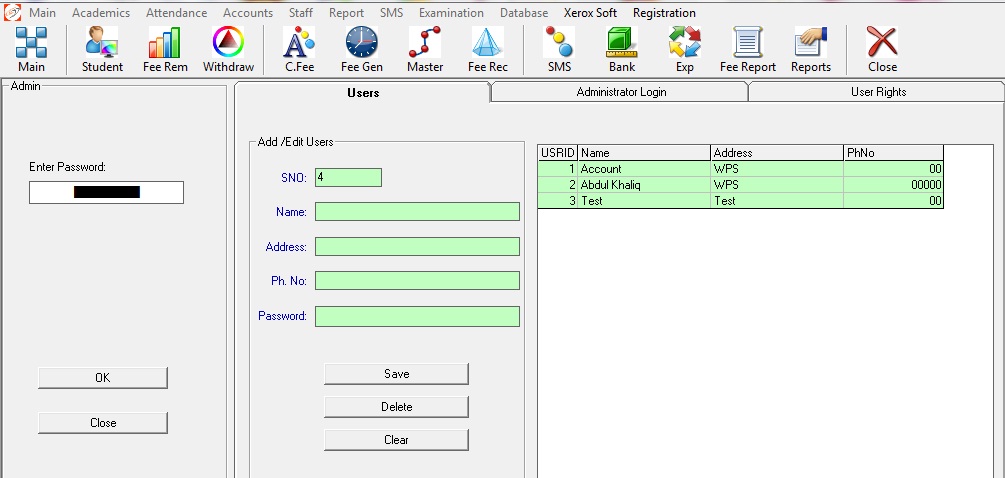Viewport: 1005px width, 478px height.
Task: Focus the Address input field
Action: pyautogui.click(x=417, y=247)
